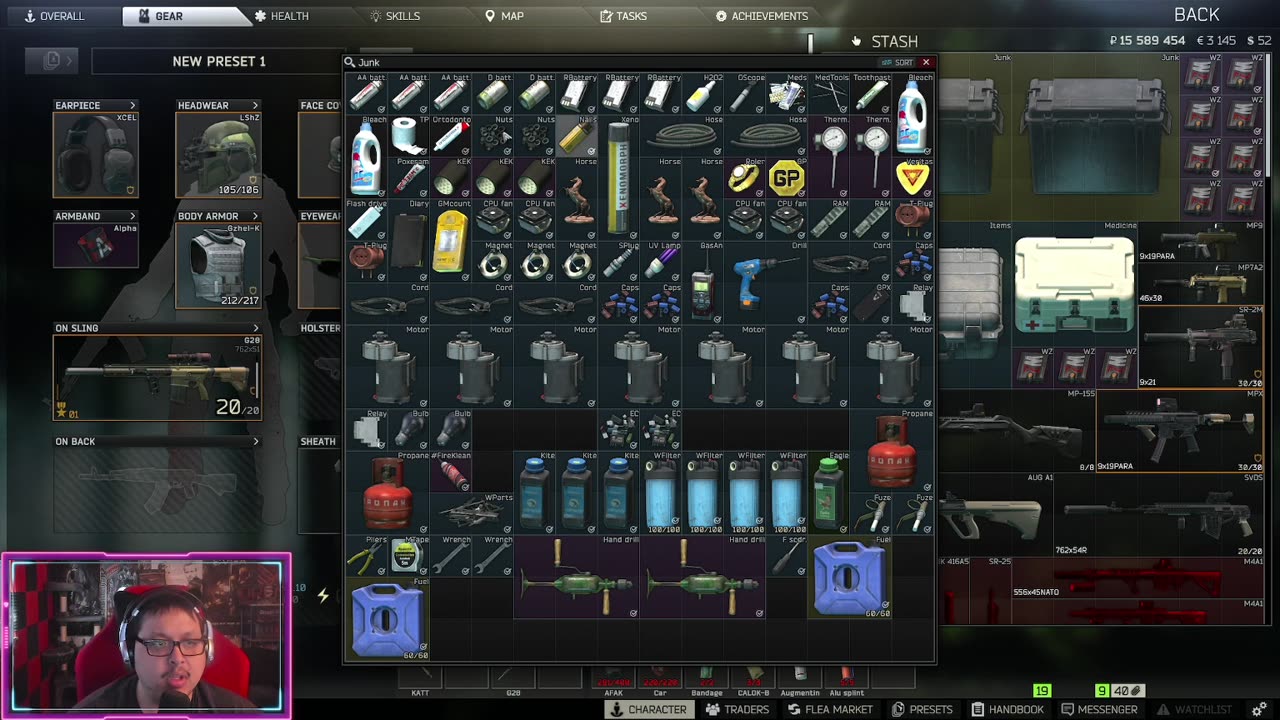Click the BACK button
The image size is (1280, 720).
click(1196, 15)
